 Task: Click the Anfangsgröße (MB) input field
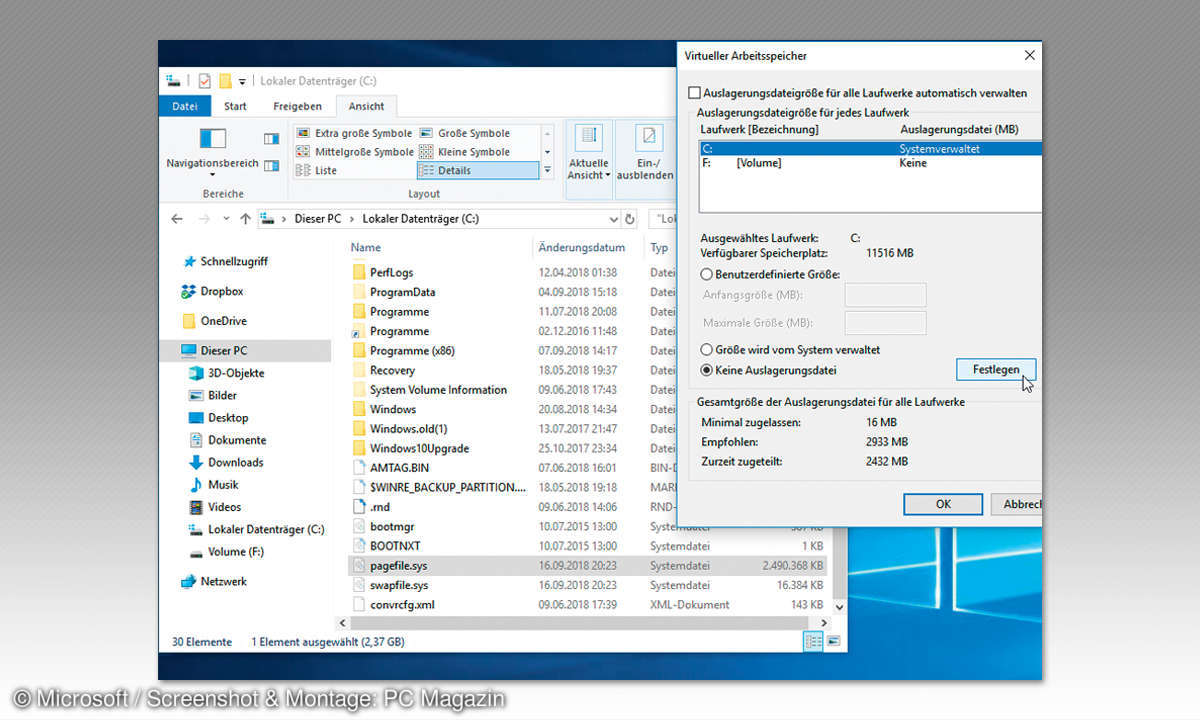pyautogui.click(x=885, y=295)
